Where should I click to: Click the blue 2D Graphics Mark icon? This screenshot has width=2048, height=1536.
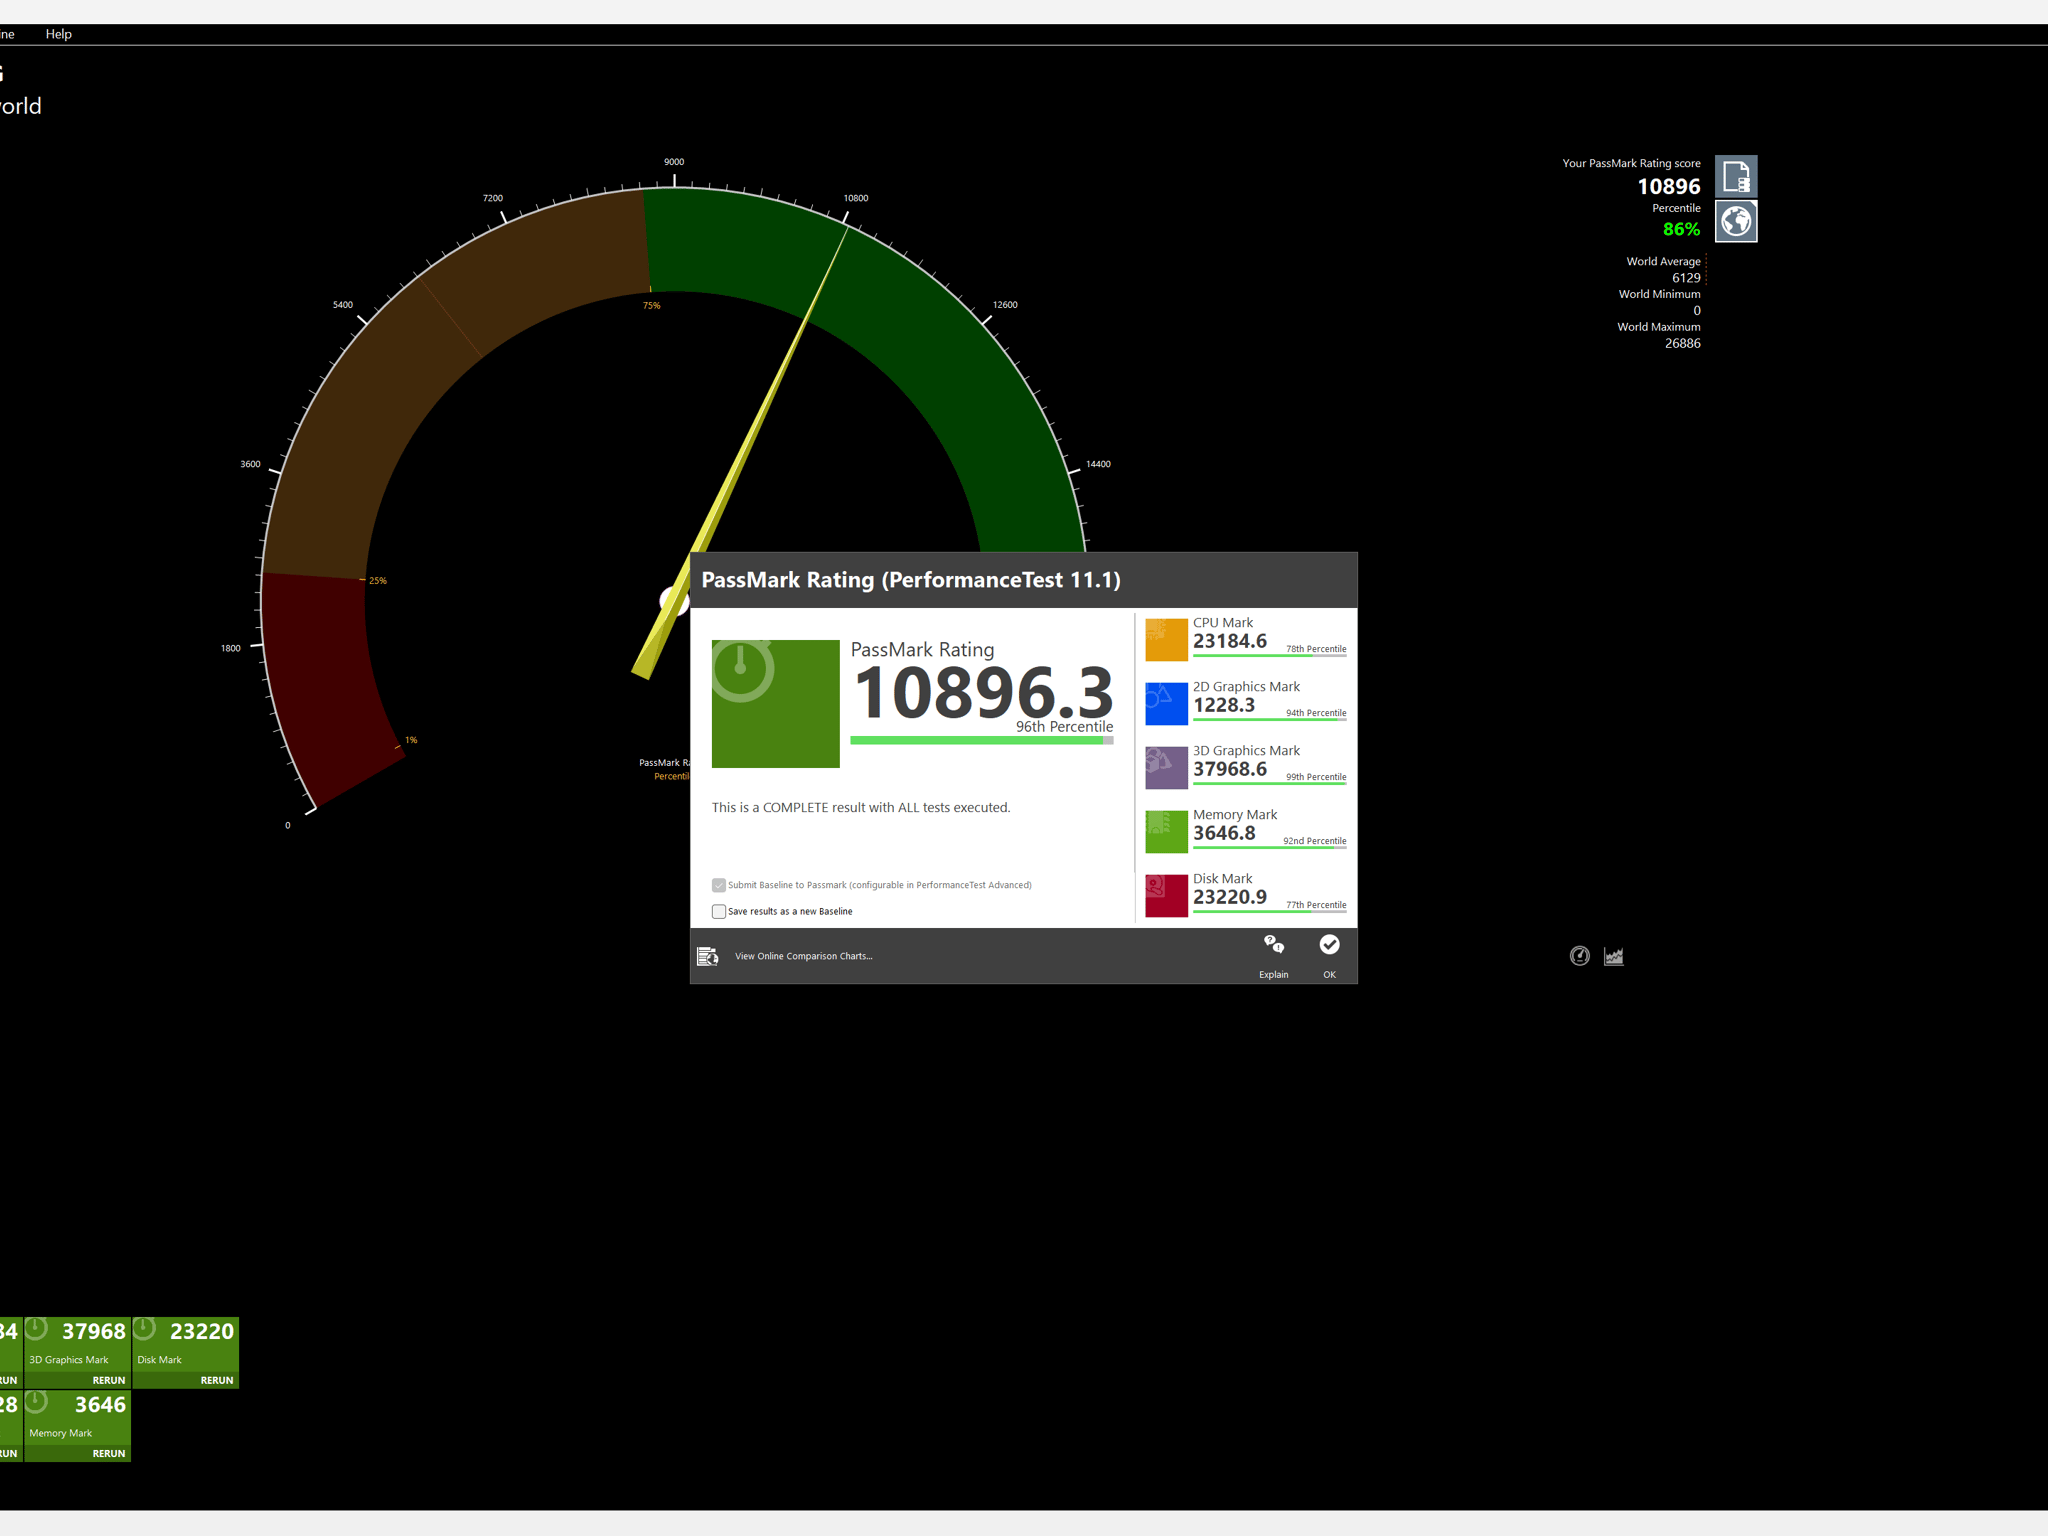coord(1166,704)
